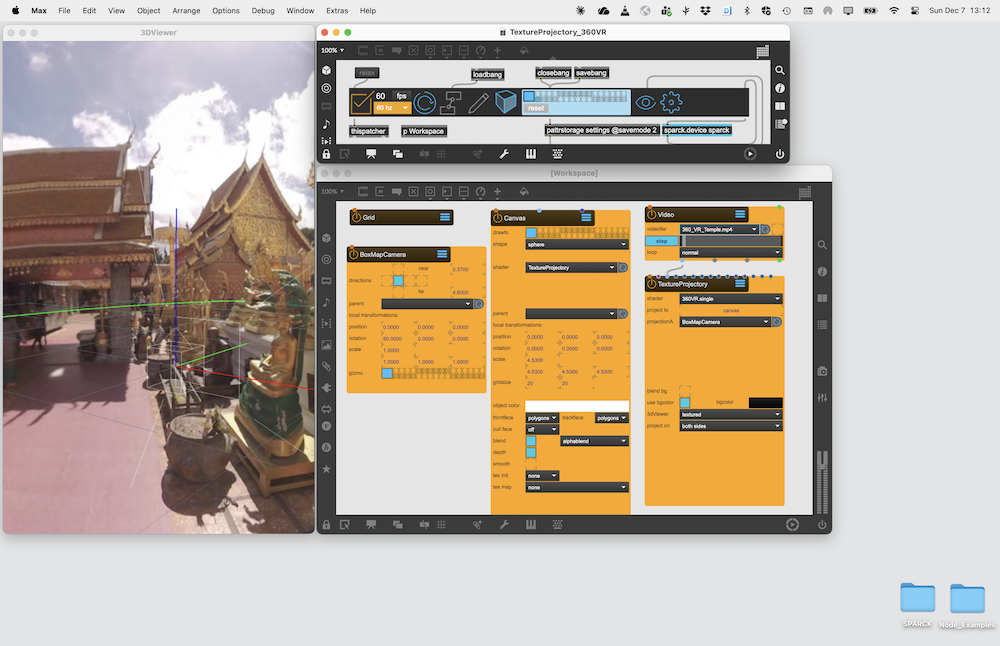1000x646 pixels.
Task: Open the Canvas node hamburger menu
Action: [587, 217]
